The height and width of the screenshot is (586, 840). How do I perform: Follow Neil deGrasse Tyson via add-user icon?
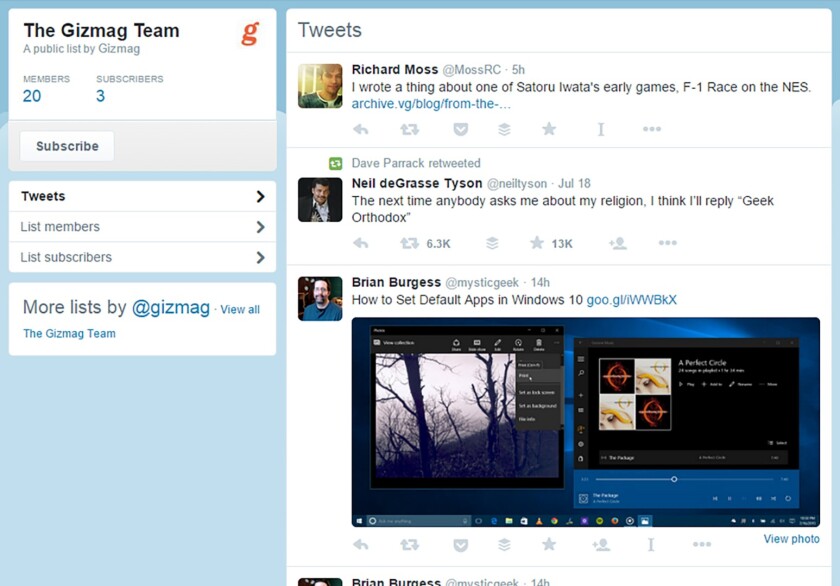pyautogui.click(x=618, y=243)
